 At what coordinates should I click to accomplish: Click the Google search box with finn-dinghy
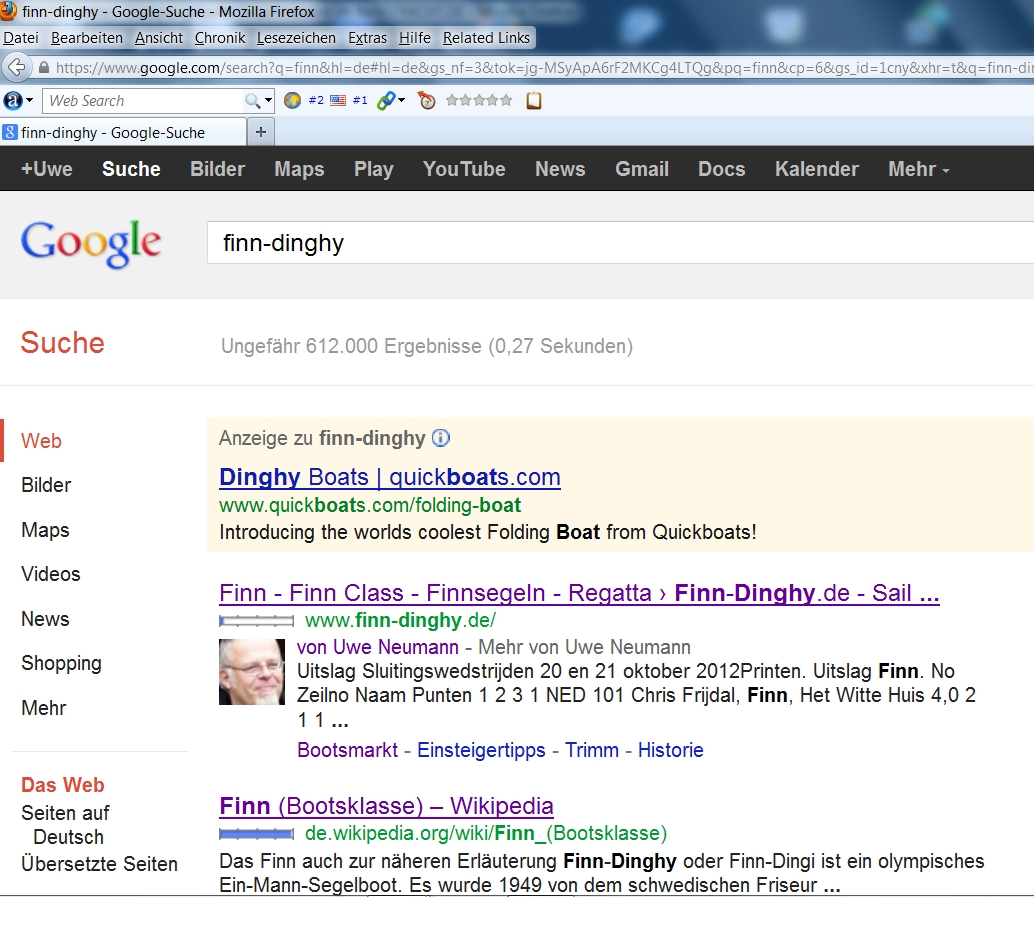pyautogui.click(x=621, y=243)
